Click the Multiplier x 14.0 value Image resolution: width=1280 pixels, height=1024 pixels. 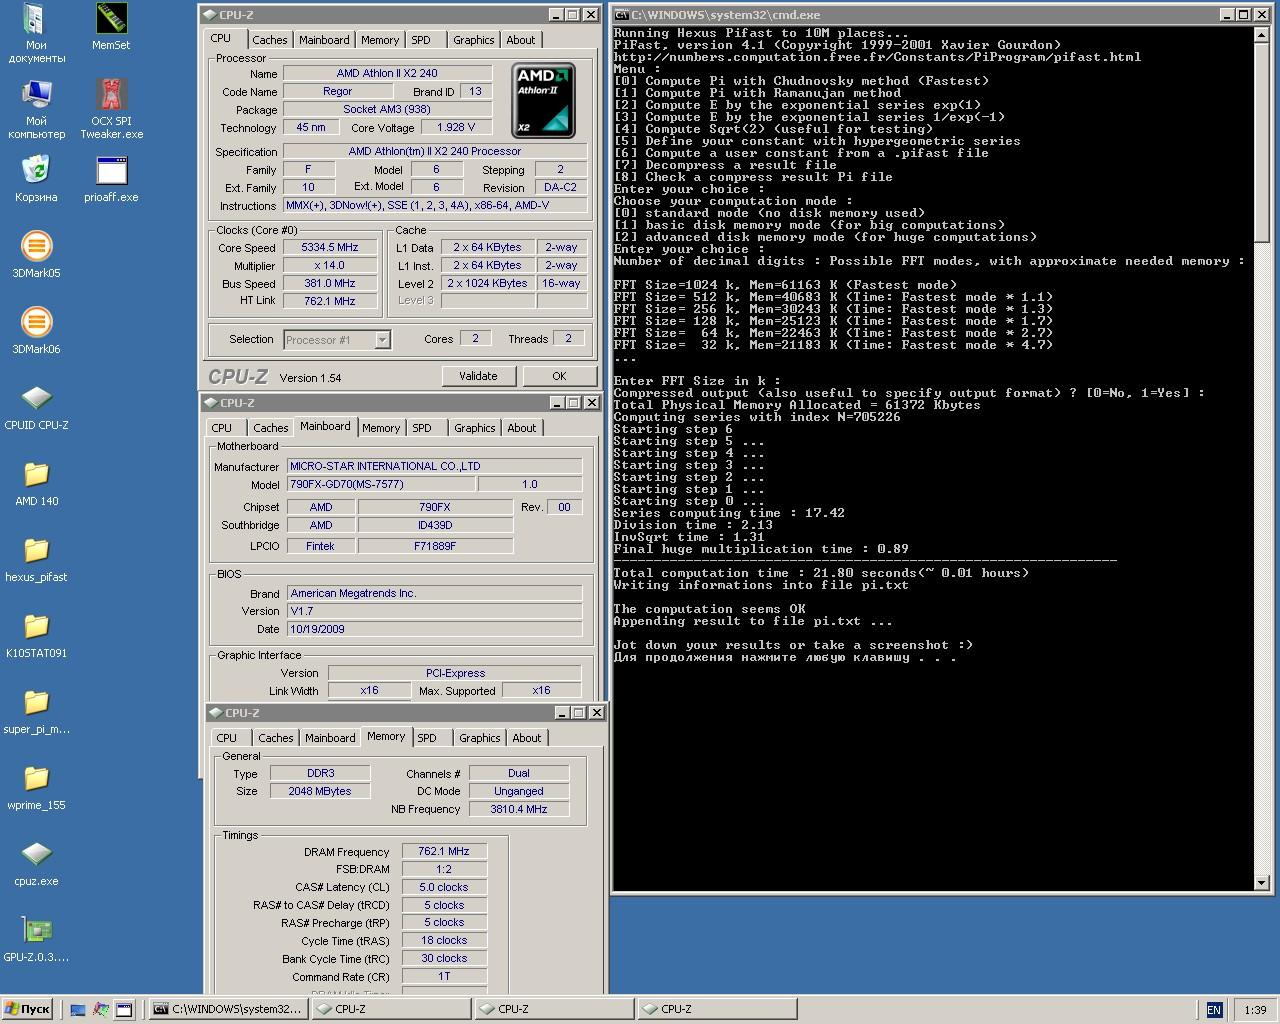pos(330,265)
